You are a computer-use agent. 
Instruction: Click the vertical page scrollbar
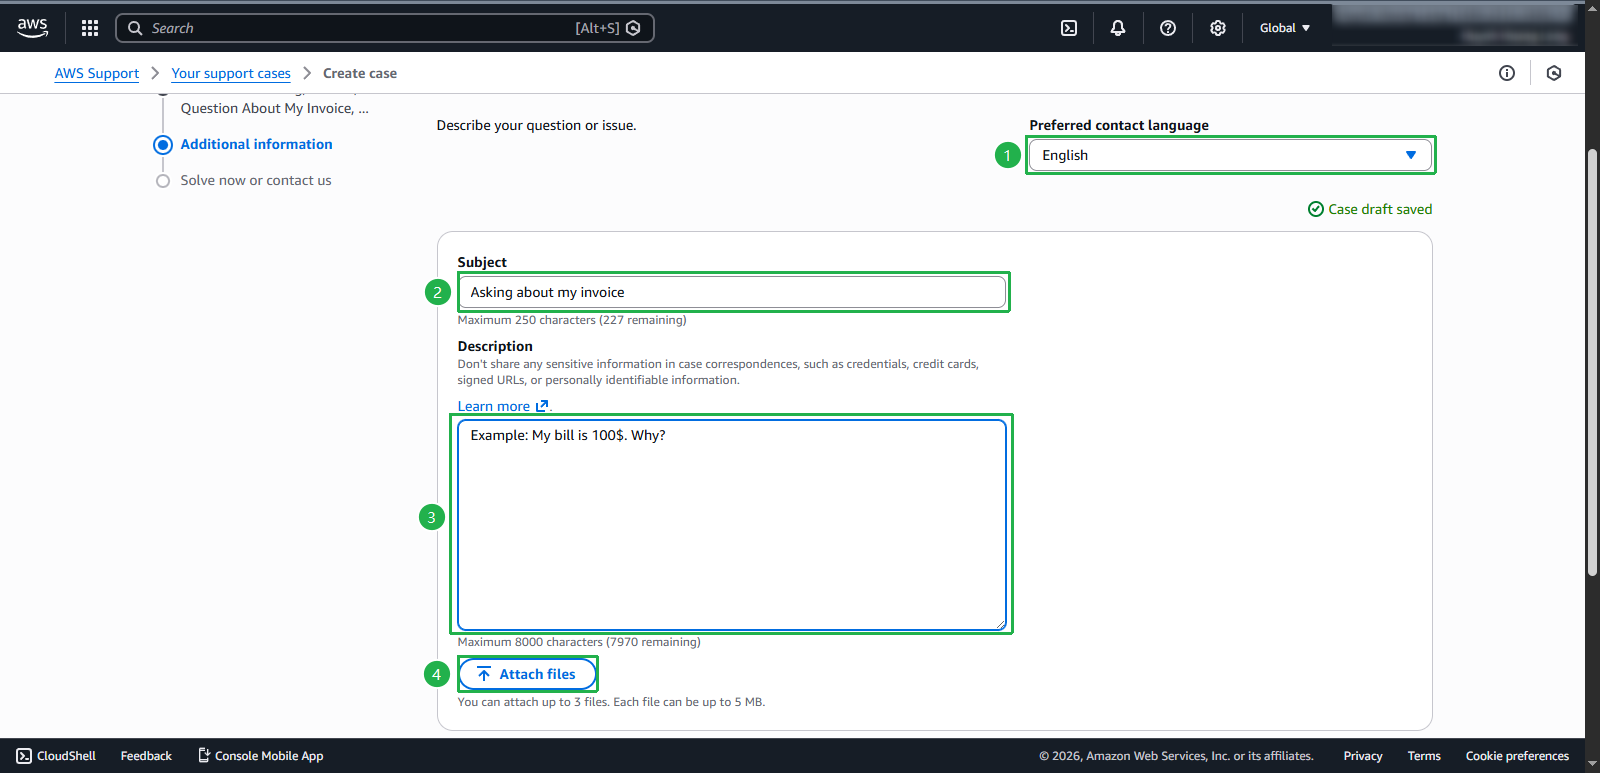click(x=1592, y=363)
